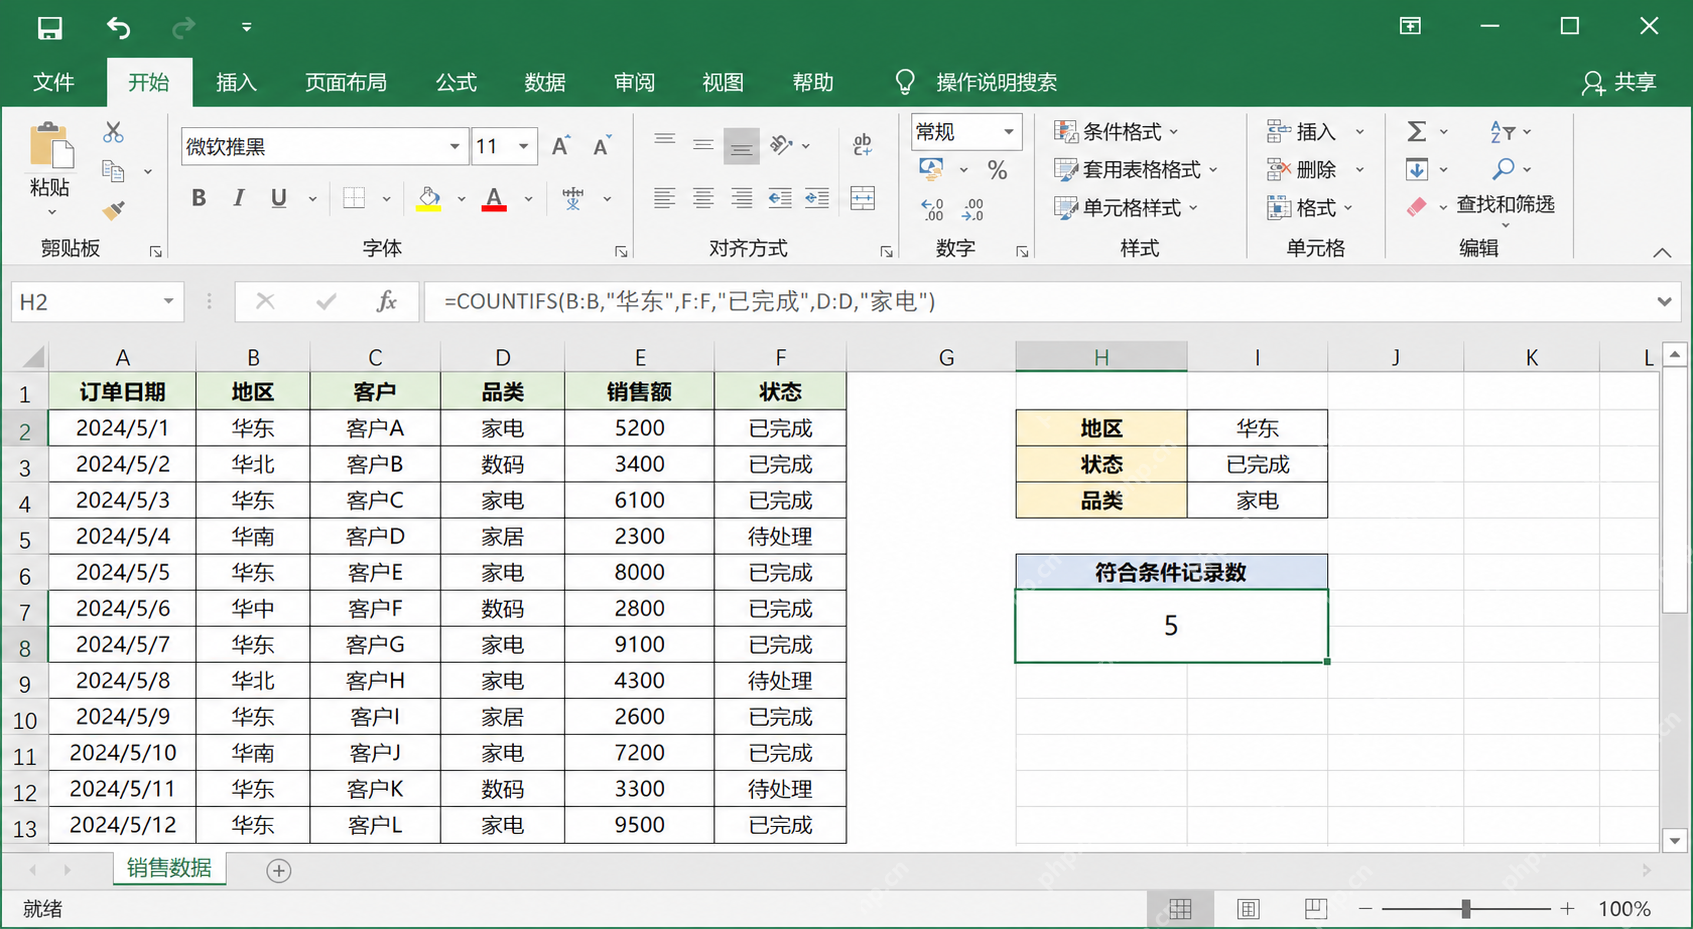Click the Decrease Decimal icon
The width and height of the screenshot is (1693, 929).
click(972, 208)
